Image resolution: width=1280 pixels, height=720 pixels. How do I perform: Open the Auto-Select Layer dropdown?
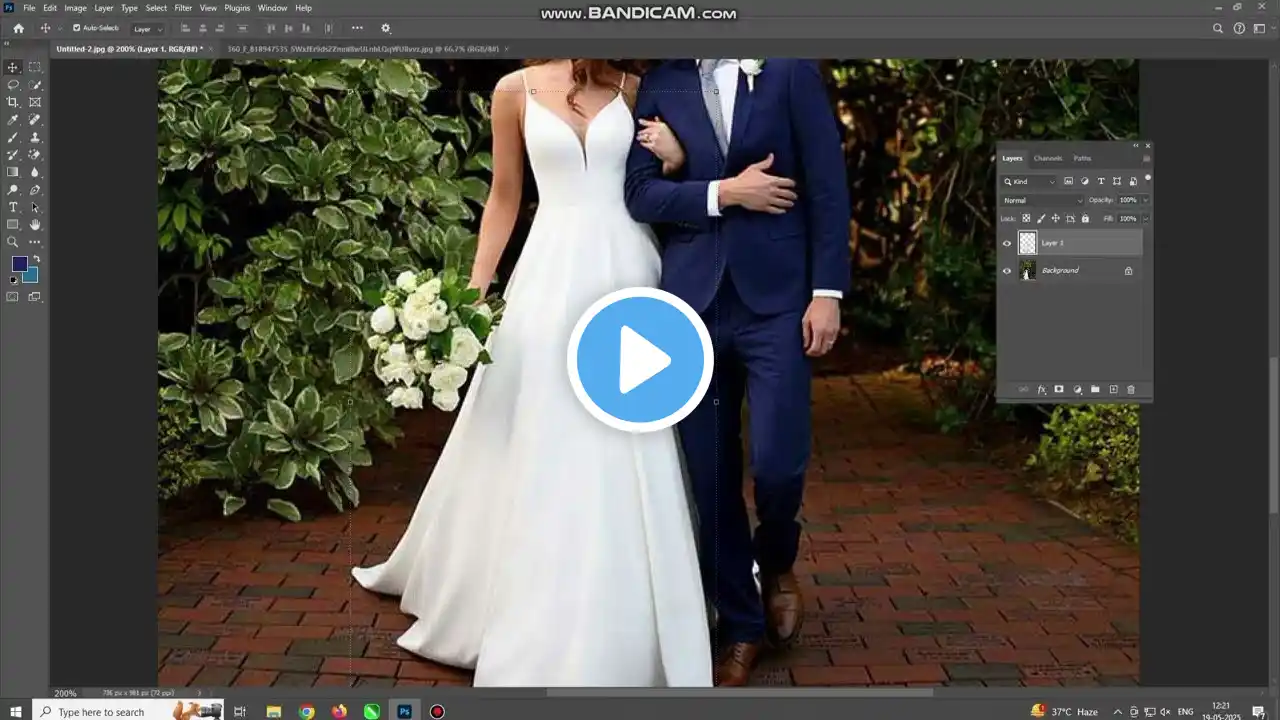pos(148,29)
